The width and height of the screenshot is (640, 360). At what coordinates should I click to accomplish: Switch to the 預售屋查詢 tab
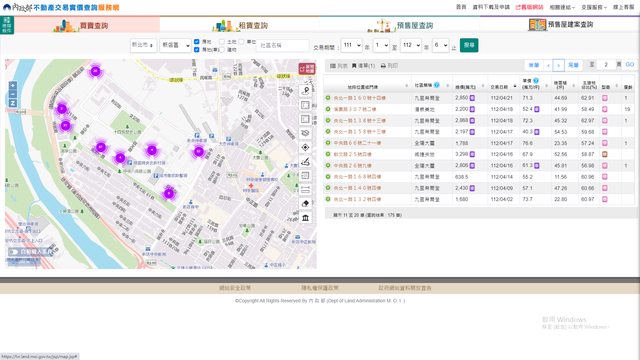pos(400,25)
